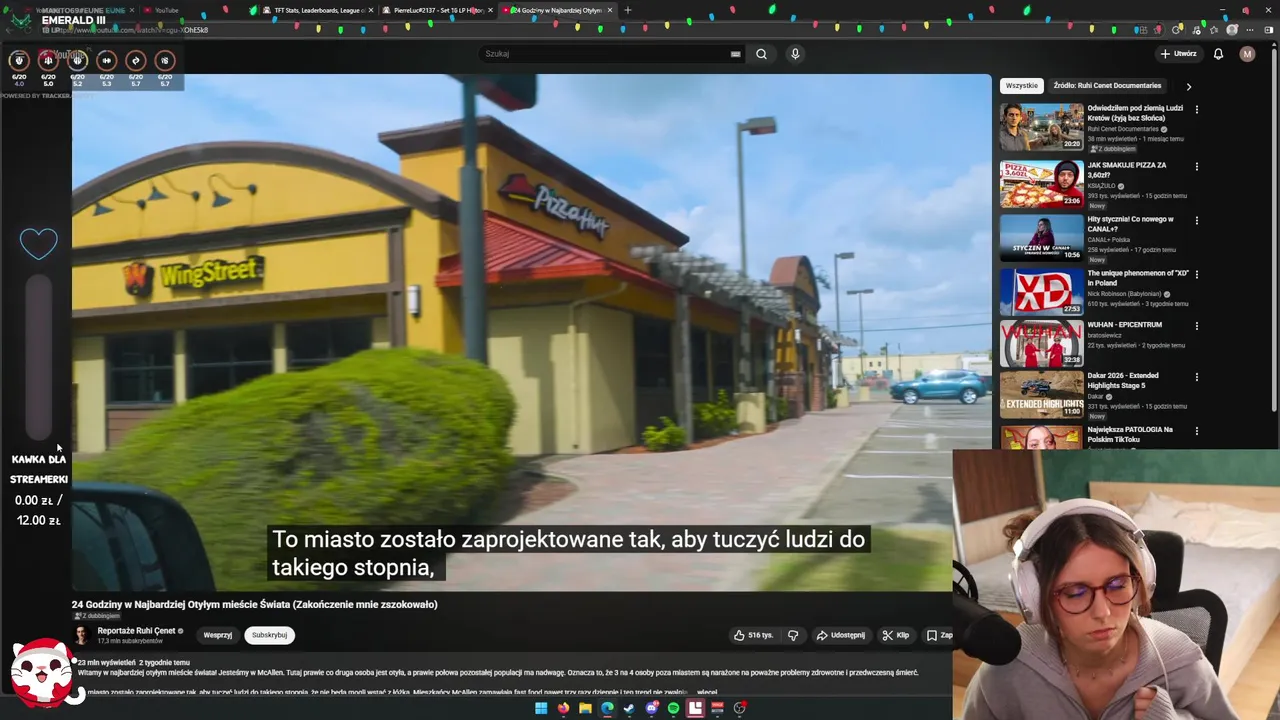The height and width of the screenshot is (720, 1280).
Task: Close the 24 Godziny w Najbardziej tab
Action: click(x=610, y=10)
